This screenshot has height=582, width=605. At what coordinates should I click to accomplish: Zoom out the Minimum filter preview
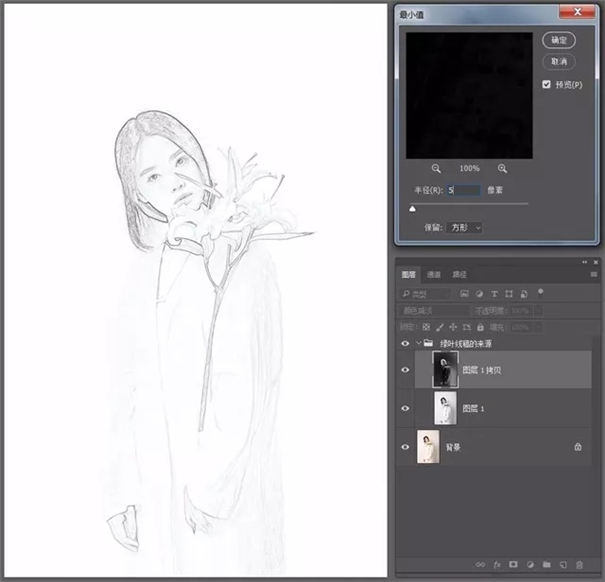(x=437, y=168)
